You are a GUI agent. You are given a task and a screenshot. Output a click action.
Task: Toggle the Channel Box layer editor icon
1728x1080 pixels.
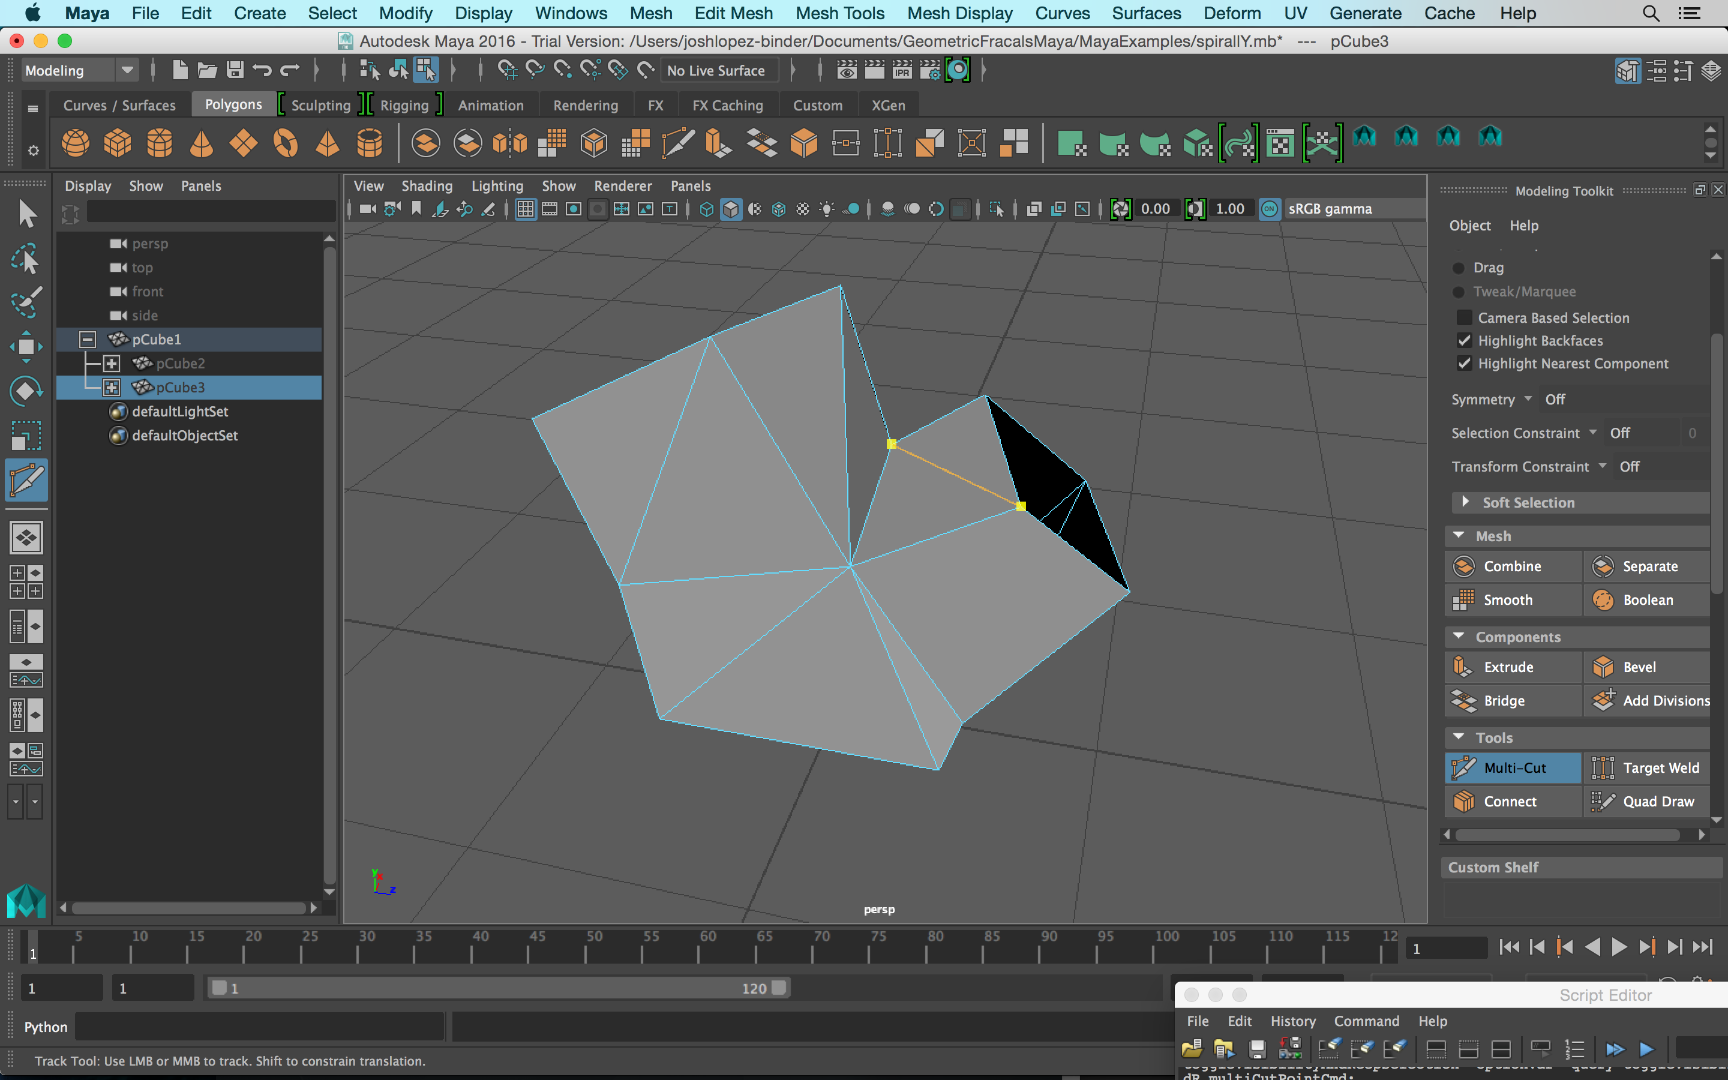[1711, 71]
